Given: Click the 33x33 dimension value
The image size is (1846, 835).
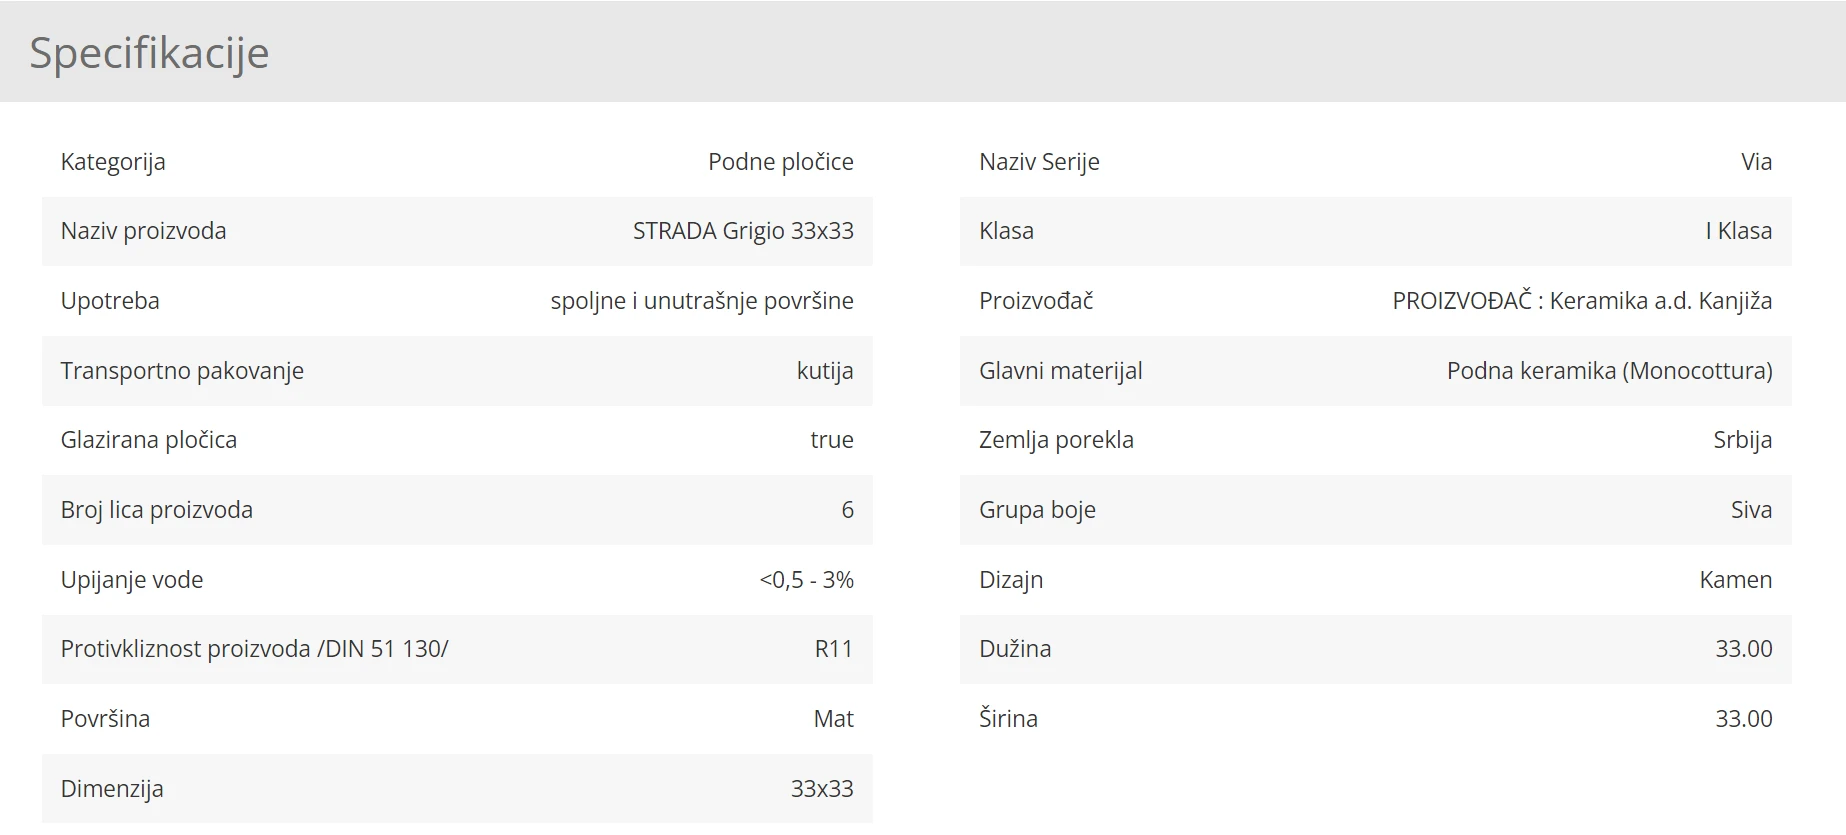Looking at the screenshot, I should pos(822,789).
